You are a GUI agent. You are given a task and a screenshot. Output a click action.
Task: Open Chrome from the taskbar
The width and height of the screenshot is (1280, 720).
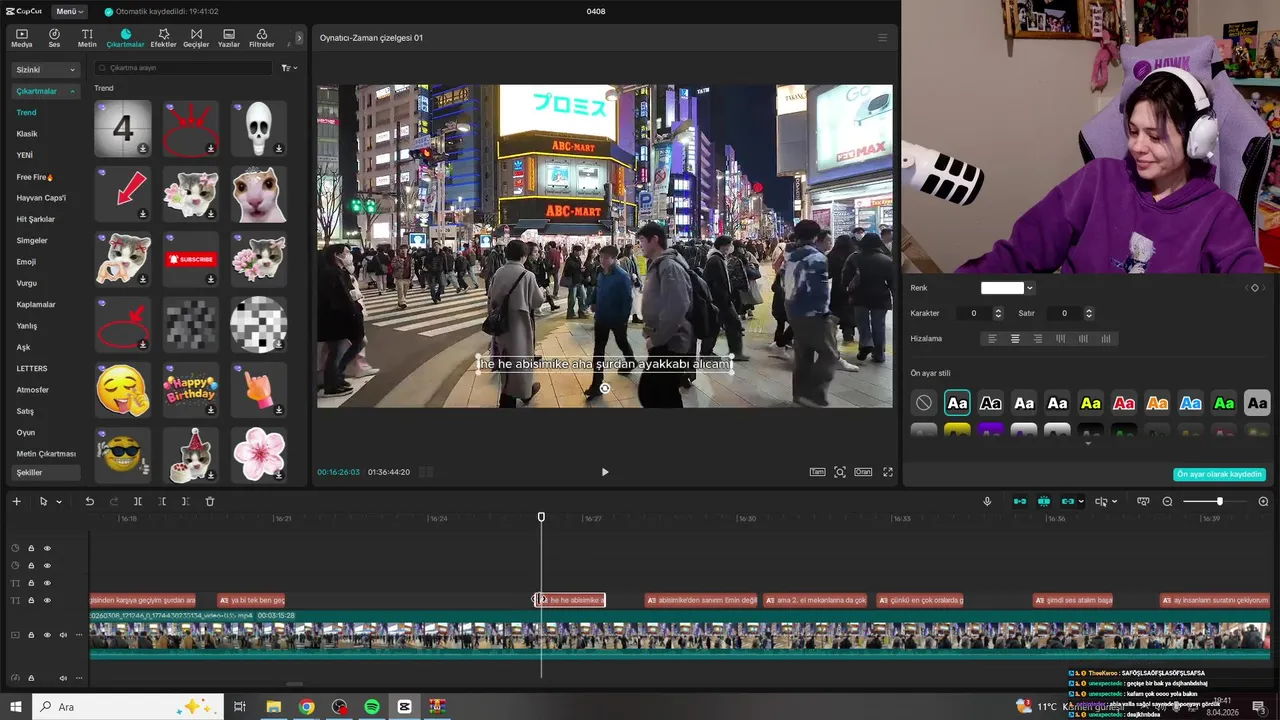(307, 707)
